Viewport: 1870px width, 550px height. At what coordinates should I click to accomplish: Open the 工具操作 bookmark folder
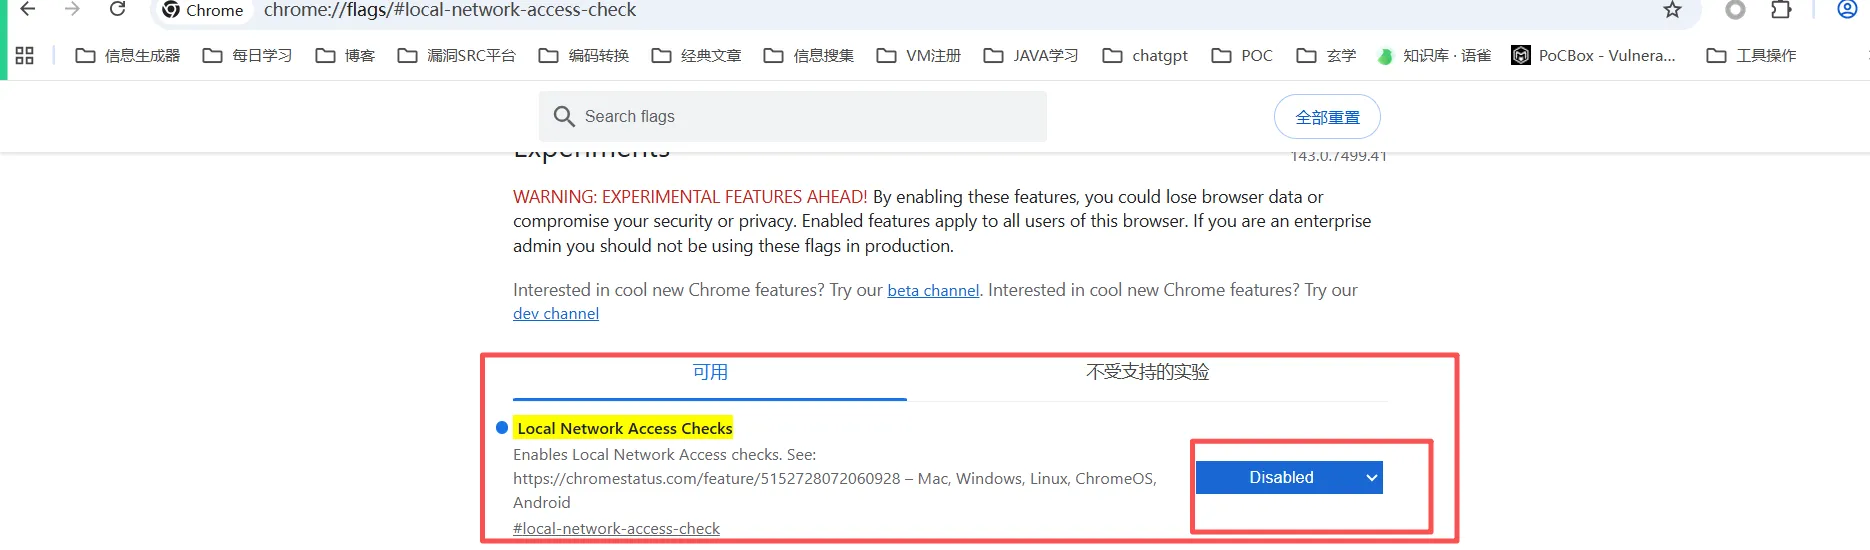click(x=1751, y=55)
